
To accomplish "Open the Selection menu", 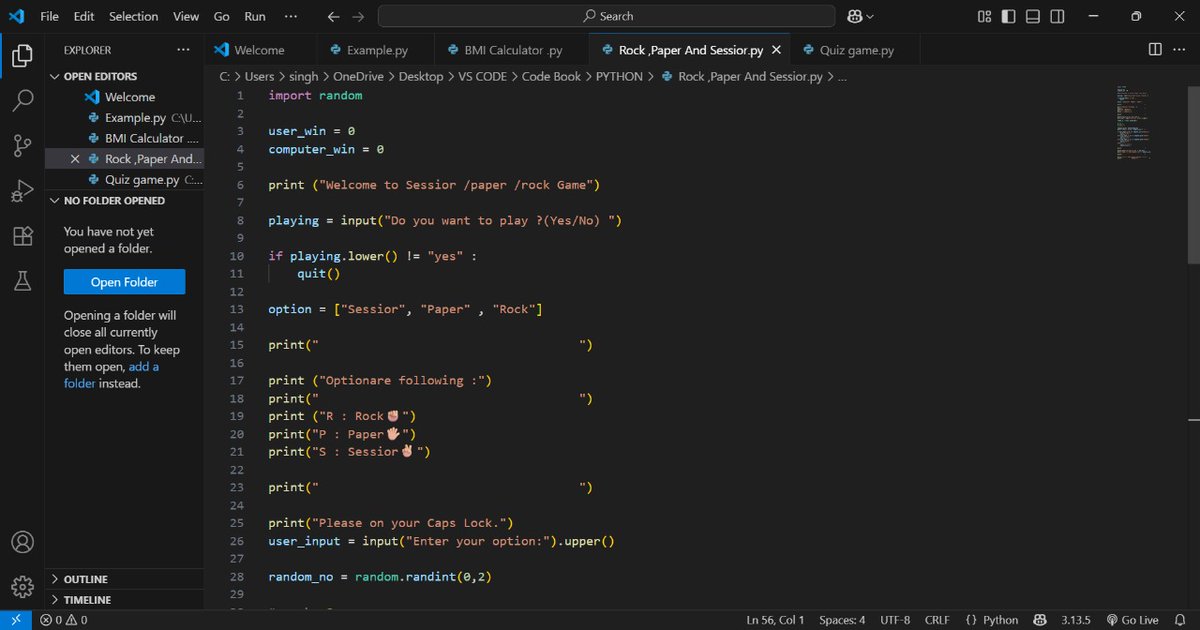I will (134, 16).
